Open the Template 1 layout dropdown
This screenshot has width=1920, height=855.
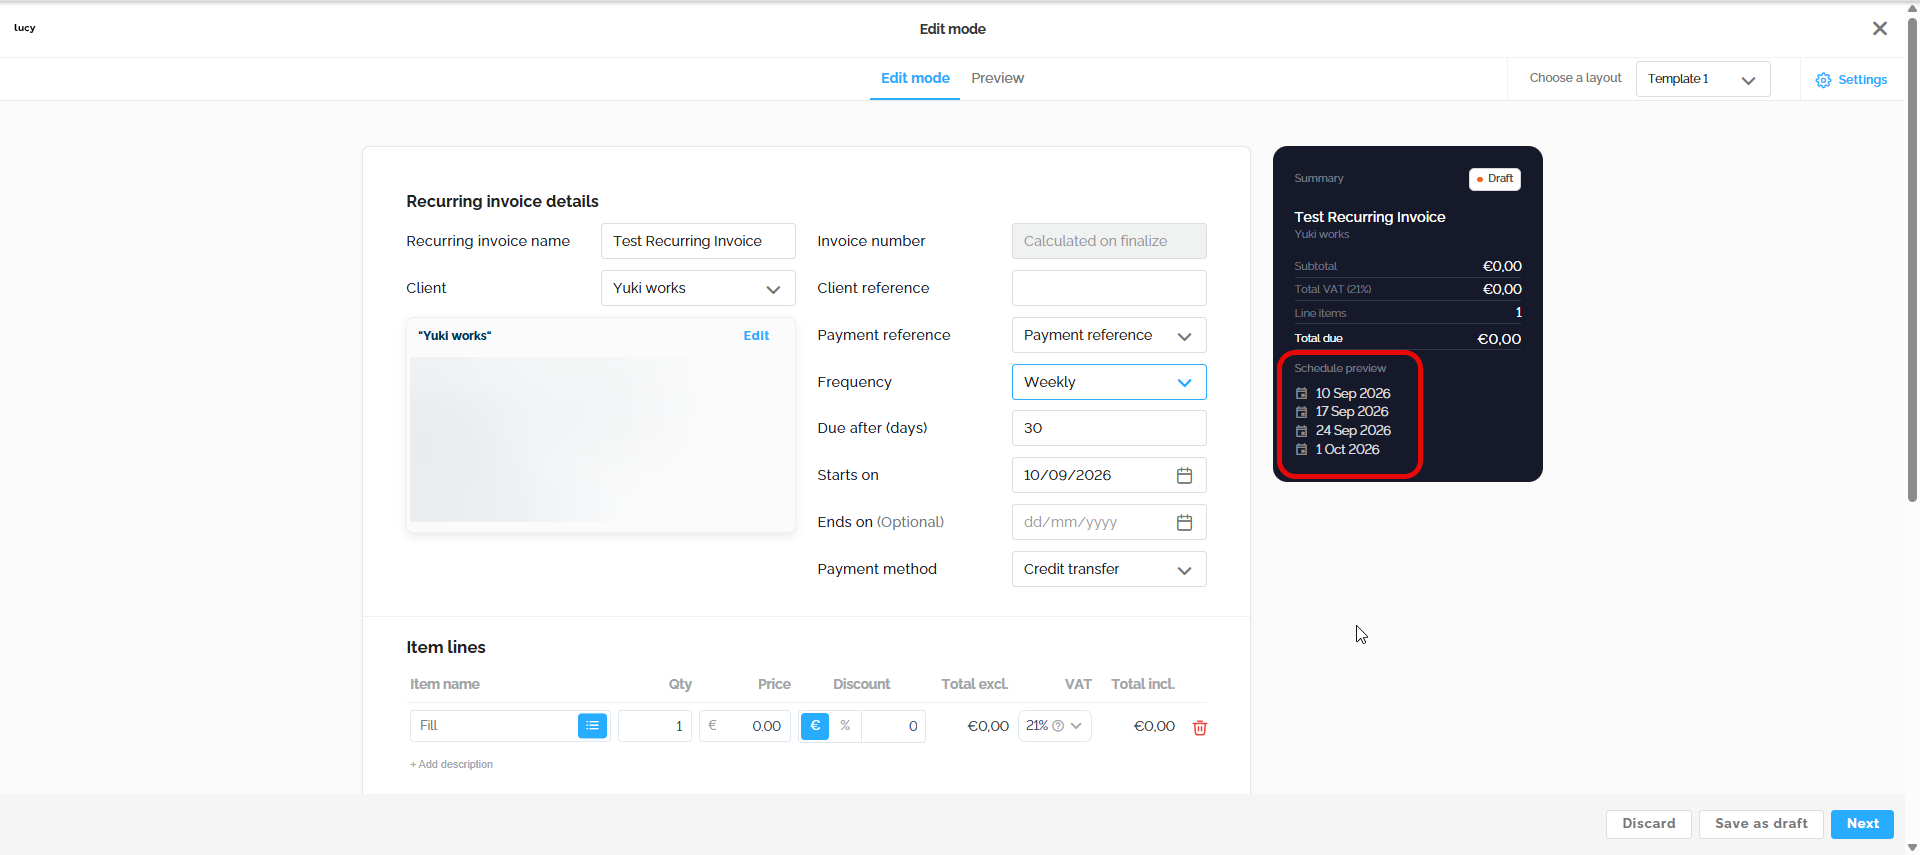(1703, 79)
